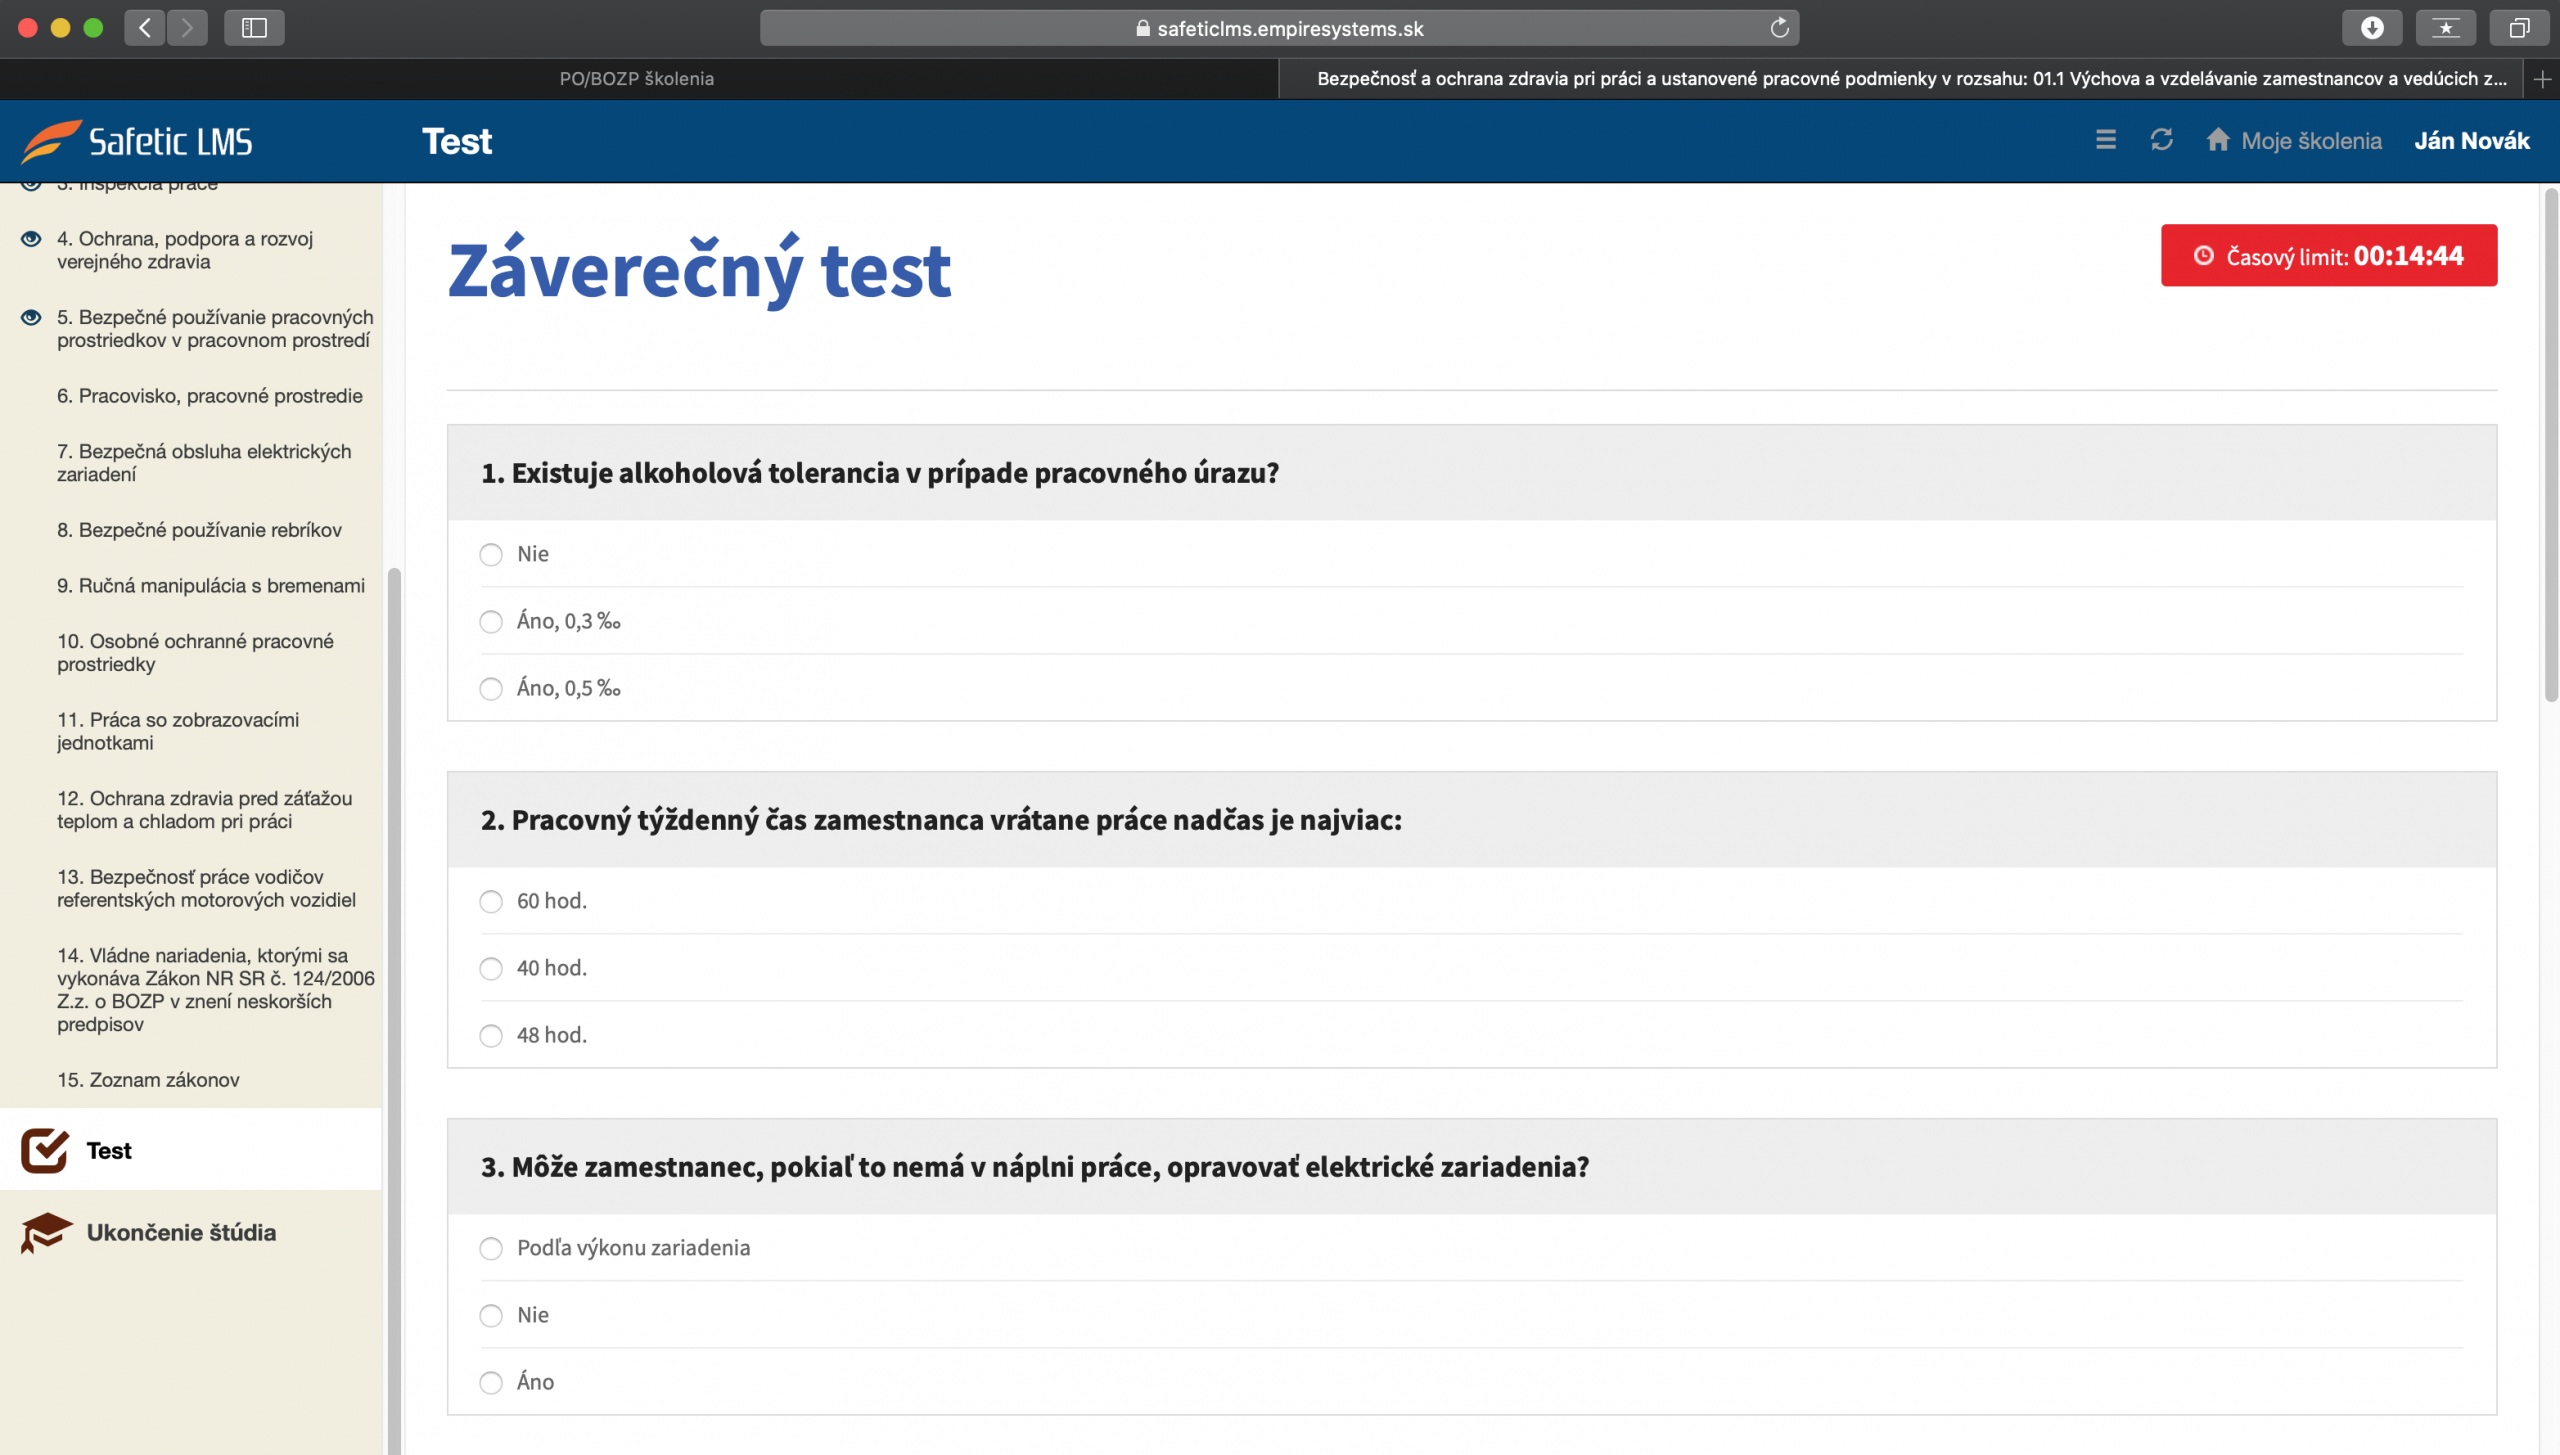The height and width of the screenshot is (1455, 2560).
Task: Click question 3 heading about elektrické zariadenia
Action: 1035,1167
